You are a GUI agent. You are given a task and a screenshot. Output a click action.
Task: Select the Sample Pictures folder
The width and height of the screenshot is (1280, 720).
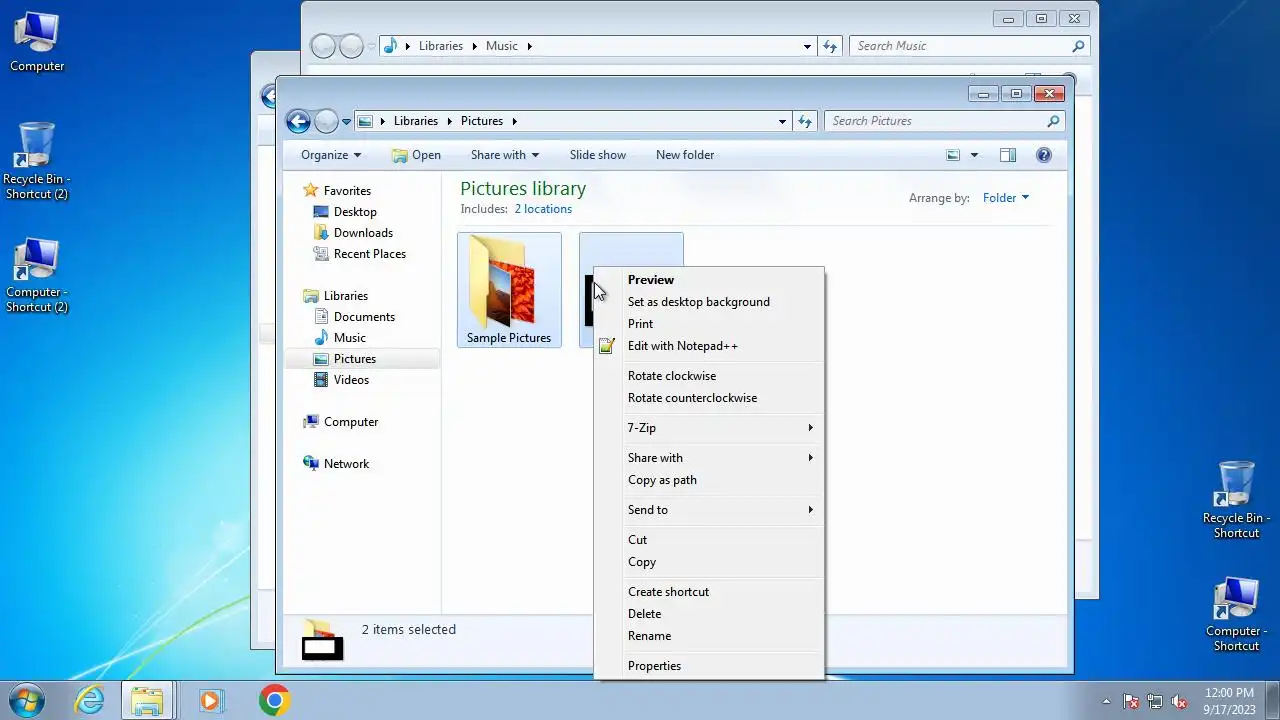point(509,290)
